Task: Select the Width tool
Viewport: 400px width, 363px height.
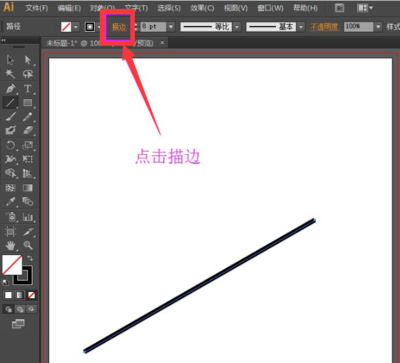Action: 10,159
